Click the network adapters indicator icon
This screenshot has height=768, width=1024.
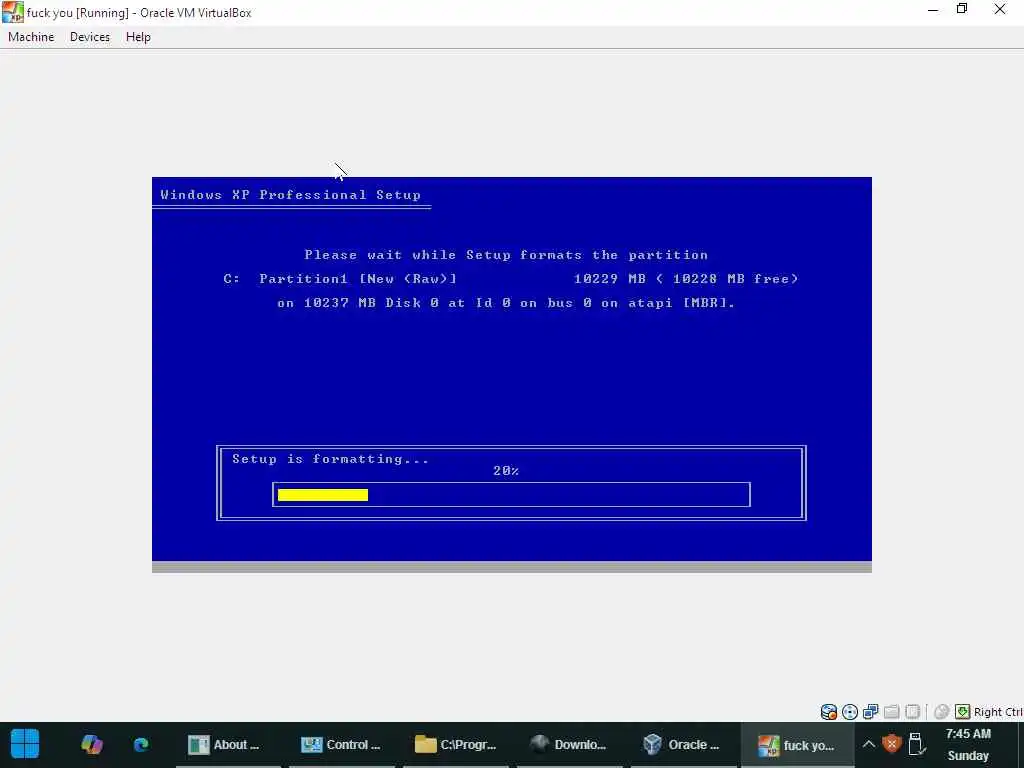pos(871,712)
